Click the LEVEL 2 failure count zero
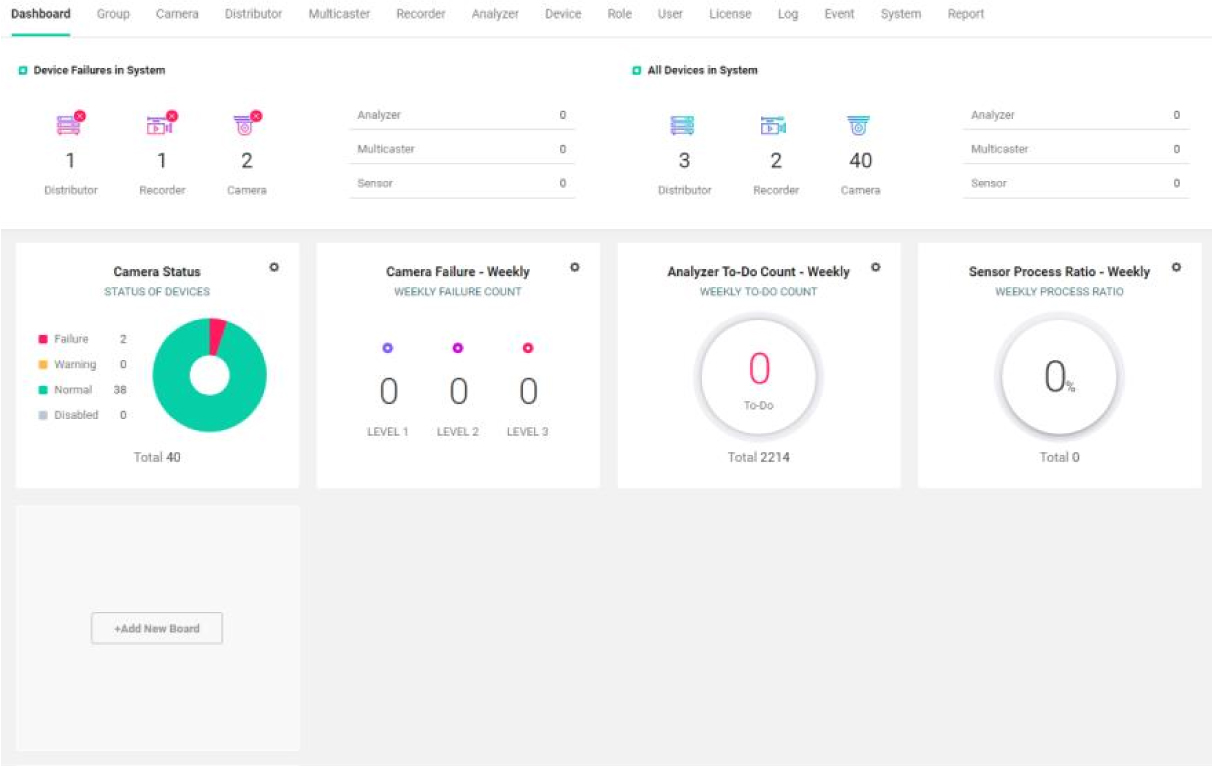The image size is (1212, 766). (458, 391)
